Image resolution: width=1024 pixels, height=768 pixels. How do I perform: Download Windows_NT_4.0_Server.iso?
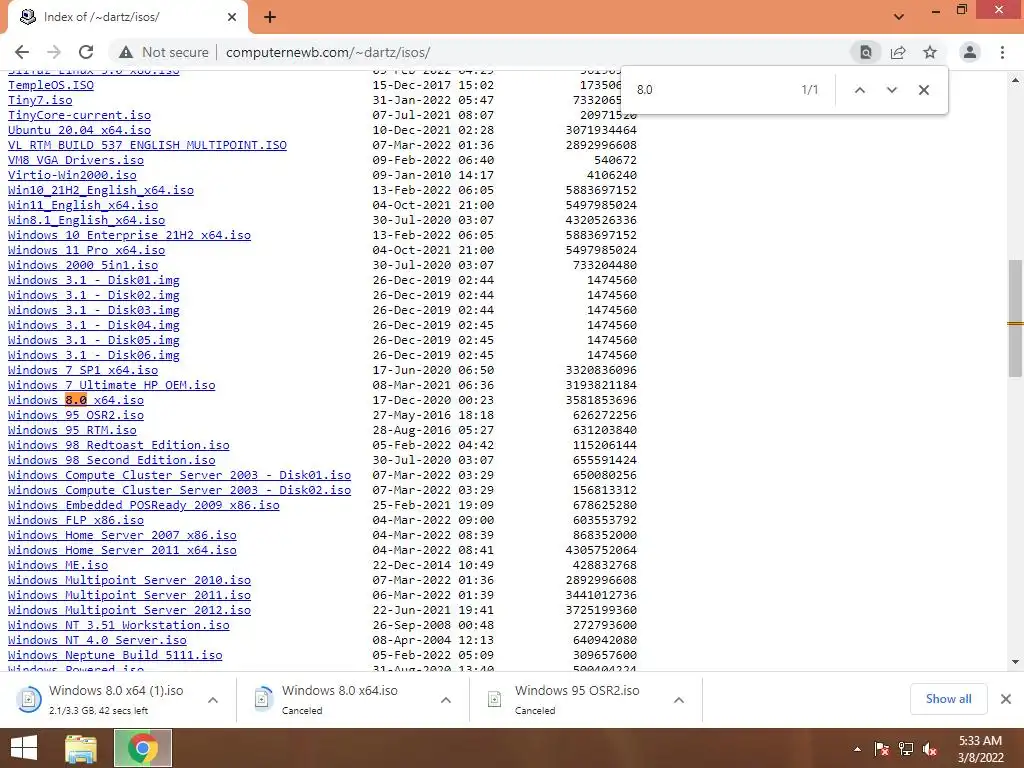[97, 641]
